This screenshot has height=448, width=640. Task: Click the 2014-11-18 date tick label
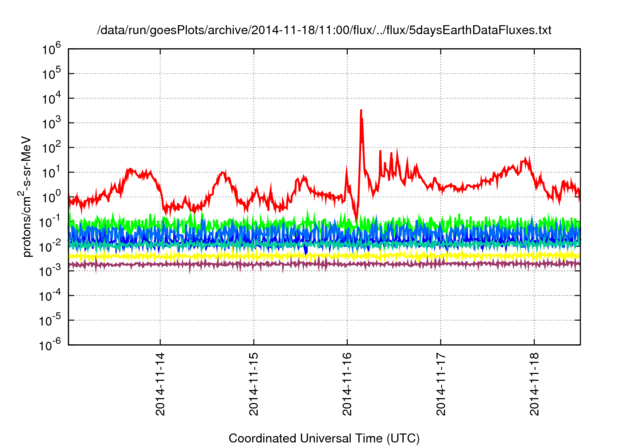(x=534, y=384)
